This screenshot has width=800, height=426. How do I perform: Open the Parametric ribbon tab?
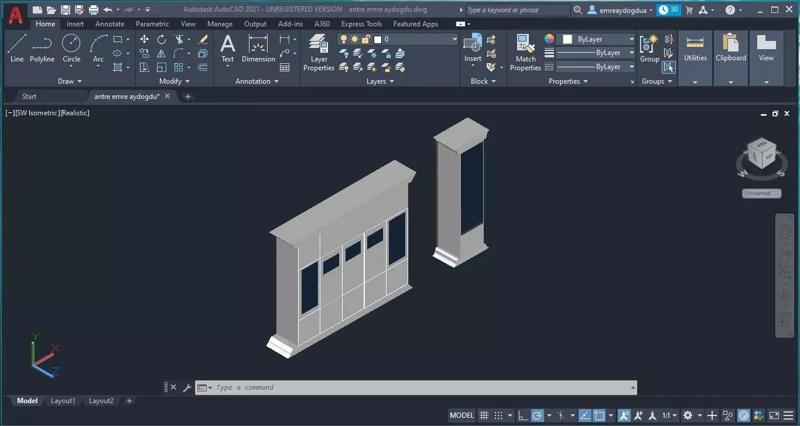coord(152,24)
